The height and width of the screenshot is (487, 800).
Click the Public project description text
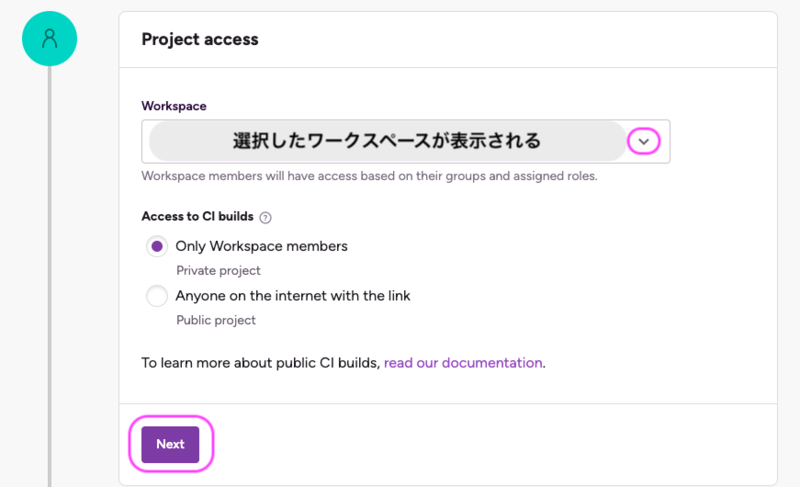tap(216, 320)
